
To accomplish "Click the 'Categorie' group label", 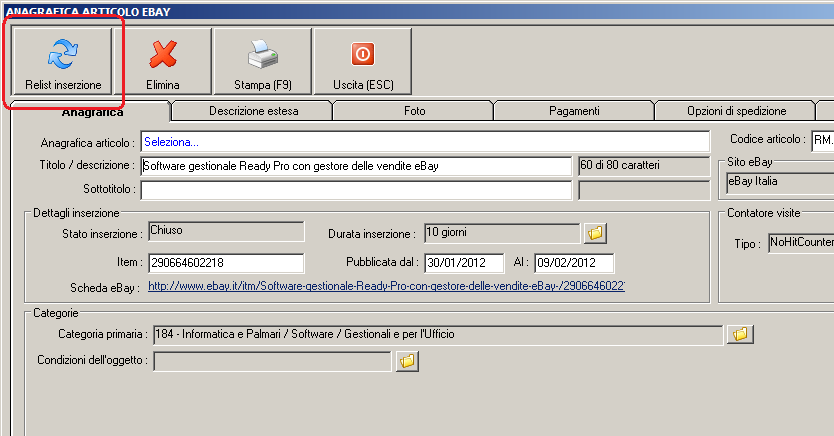I will point(56,313).
